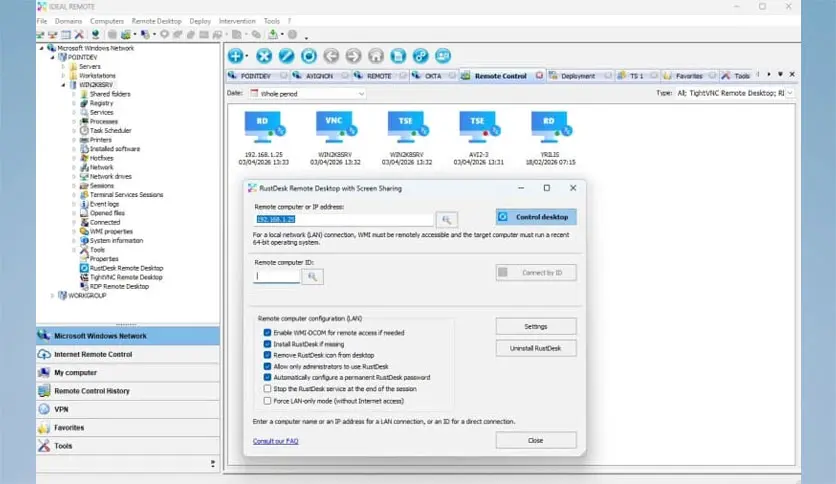Click the blue circular refresh icon
The image size is (836, 484).
tap(309, 55)
